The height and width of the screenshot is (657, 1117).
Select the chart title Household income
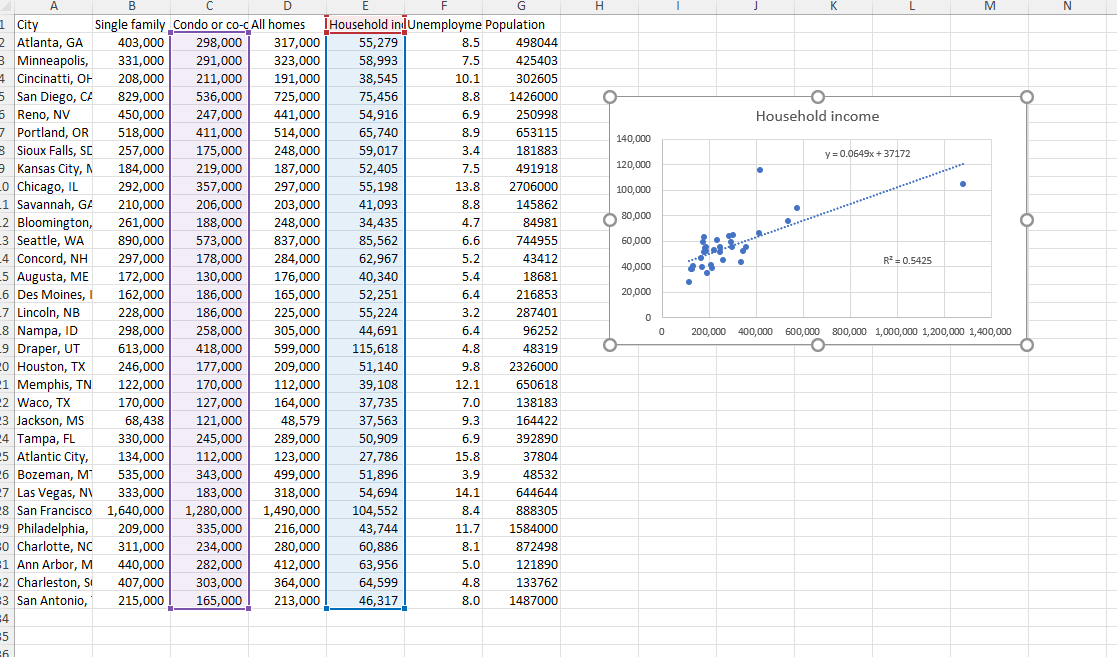(x=817, y=116)
